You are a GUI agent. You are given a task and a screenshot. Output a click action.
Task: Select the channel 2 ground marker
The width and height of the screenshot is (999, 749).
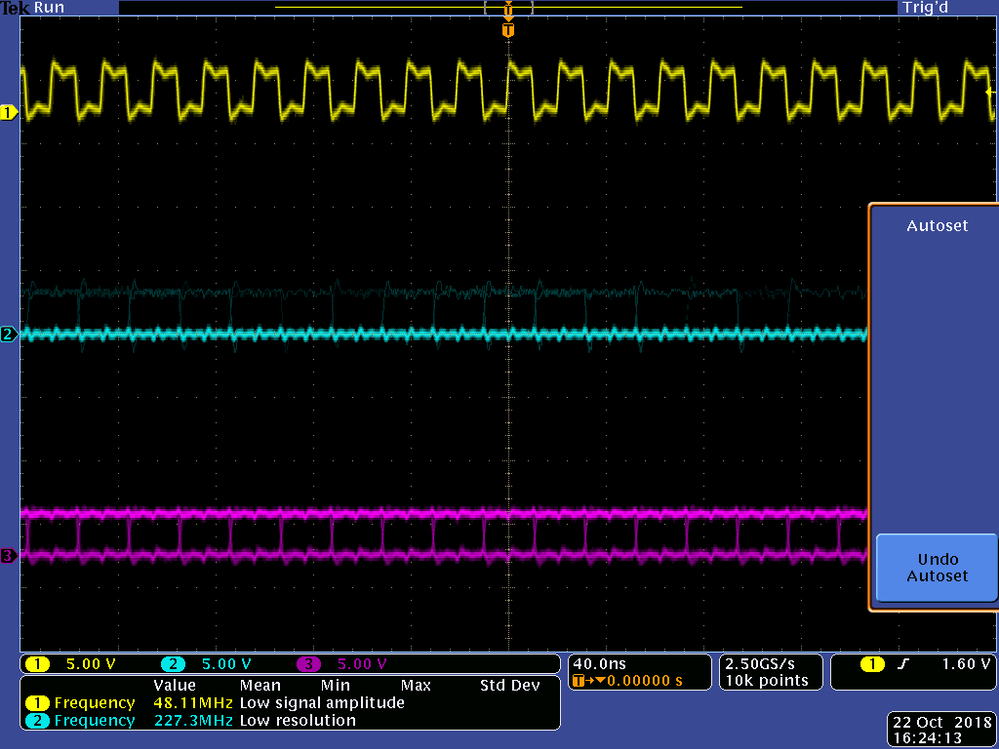coord(9,334)
